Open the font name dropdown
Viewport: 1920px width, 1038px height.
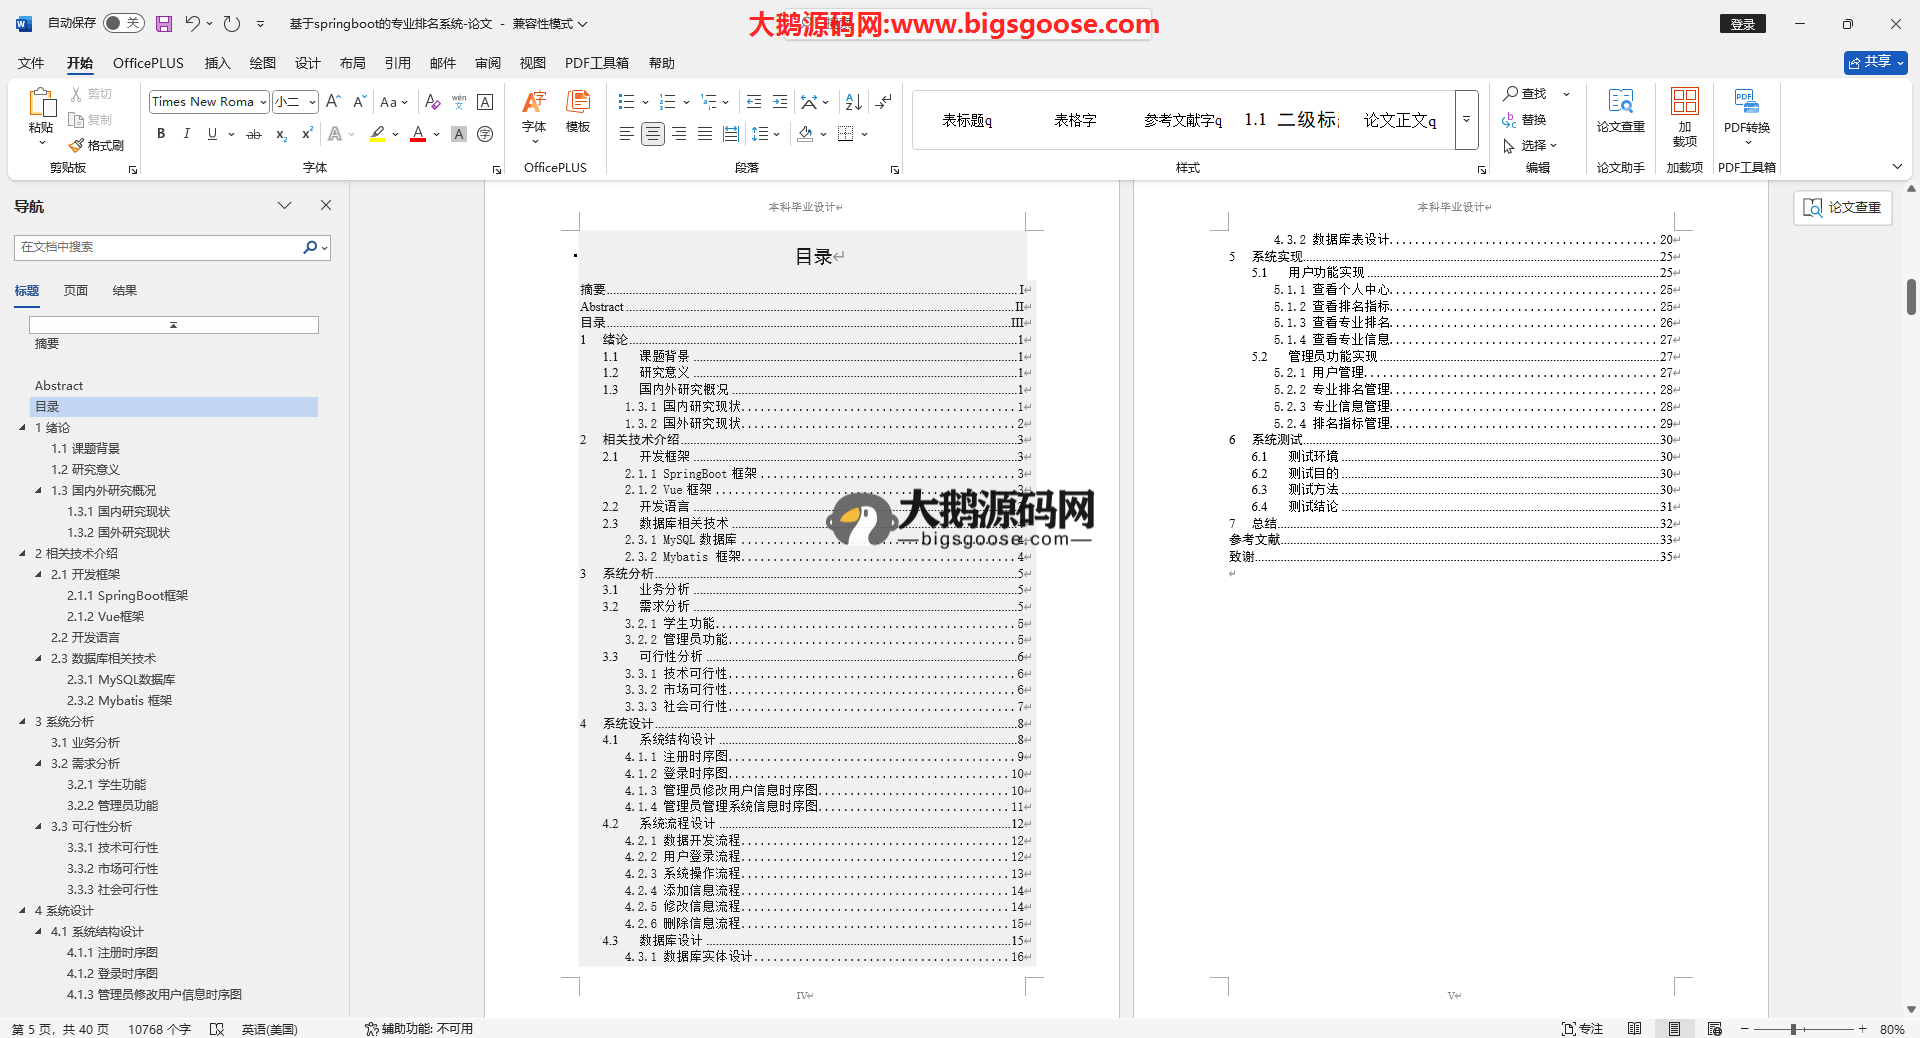click(x=263, y=102)
